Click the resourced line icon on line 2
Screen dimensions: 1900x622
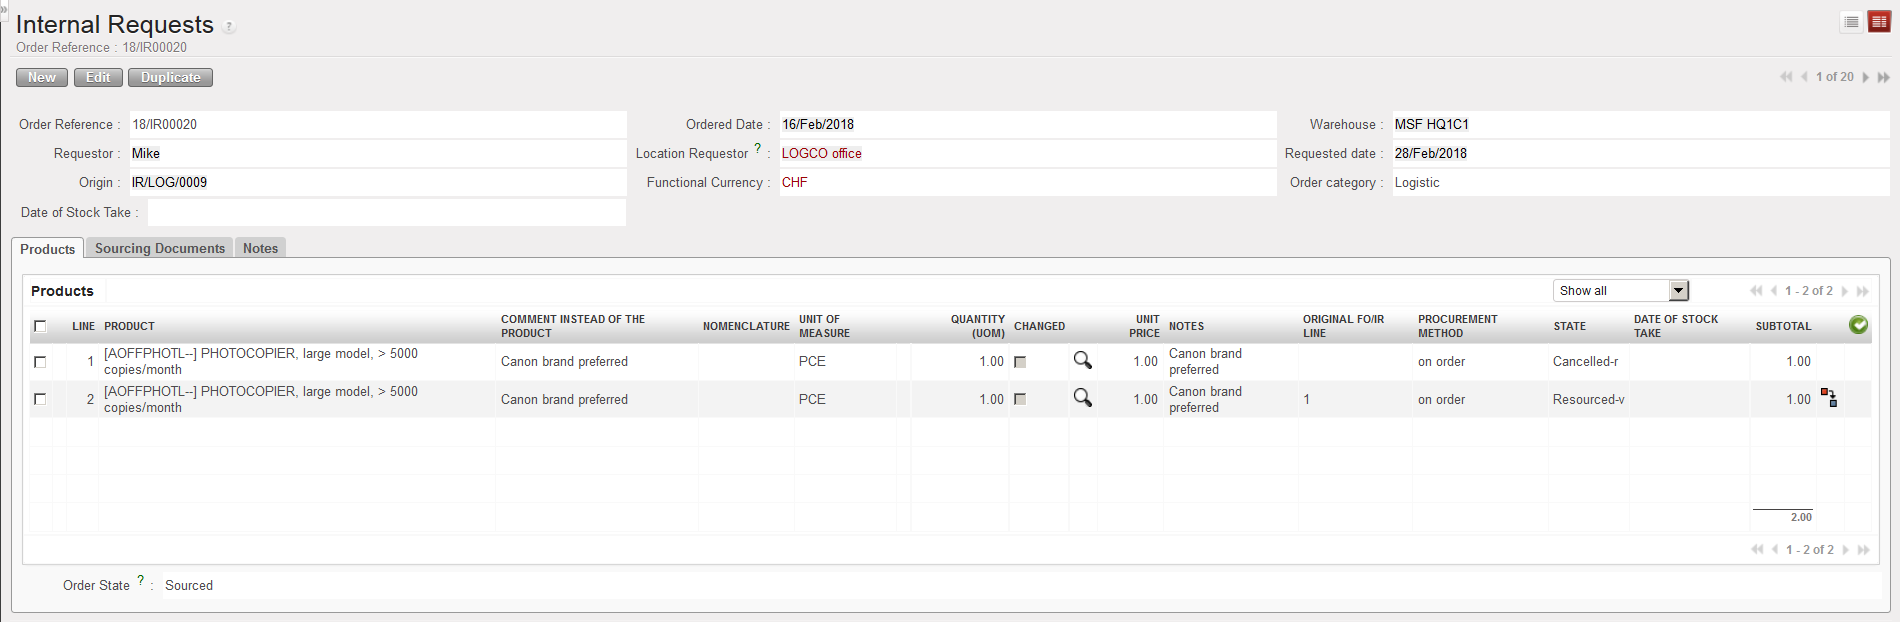click(1829, 398)
